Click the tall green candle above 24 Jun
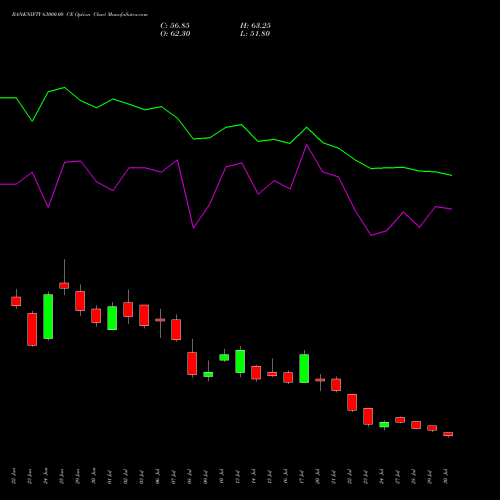The image size is (500, 500). [48, 316]
